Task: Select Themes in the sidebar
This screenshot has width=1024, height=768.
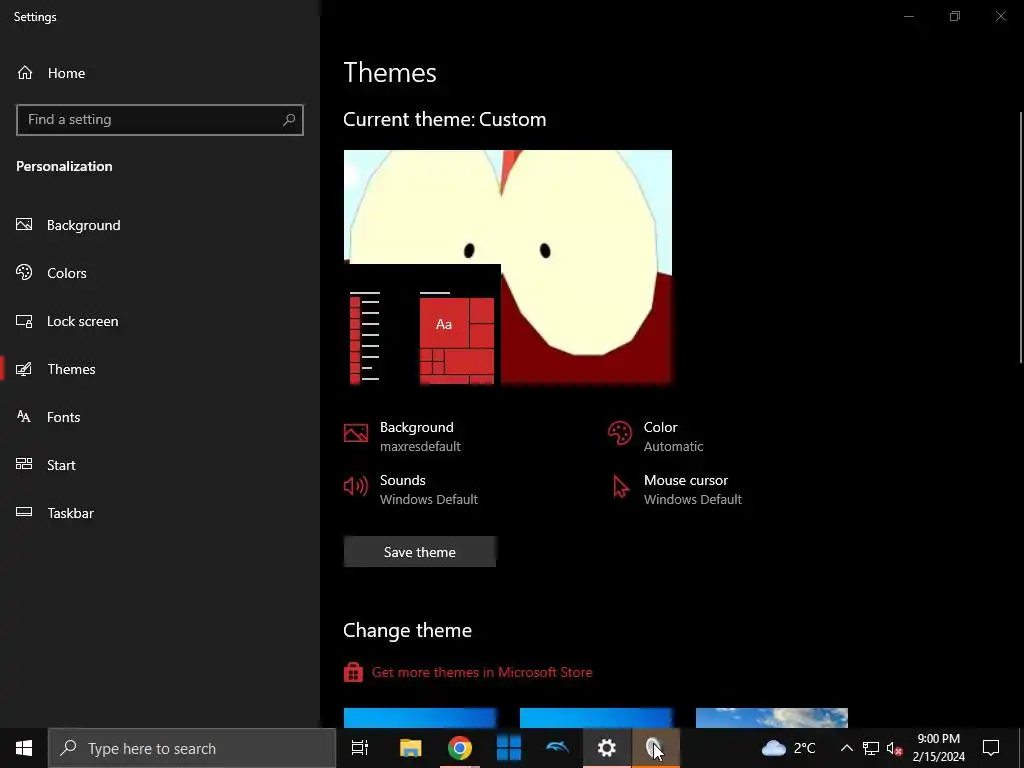Action: tap(160, 369)
